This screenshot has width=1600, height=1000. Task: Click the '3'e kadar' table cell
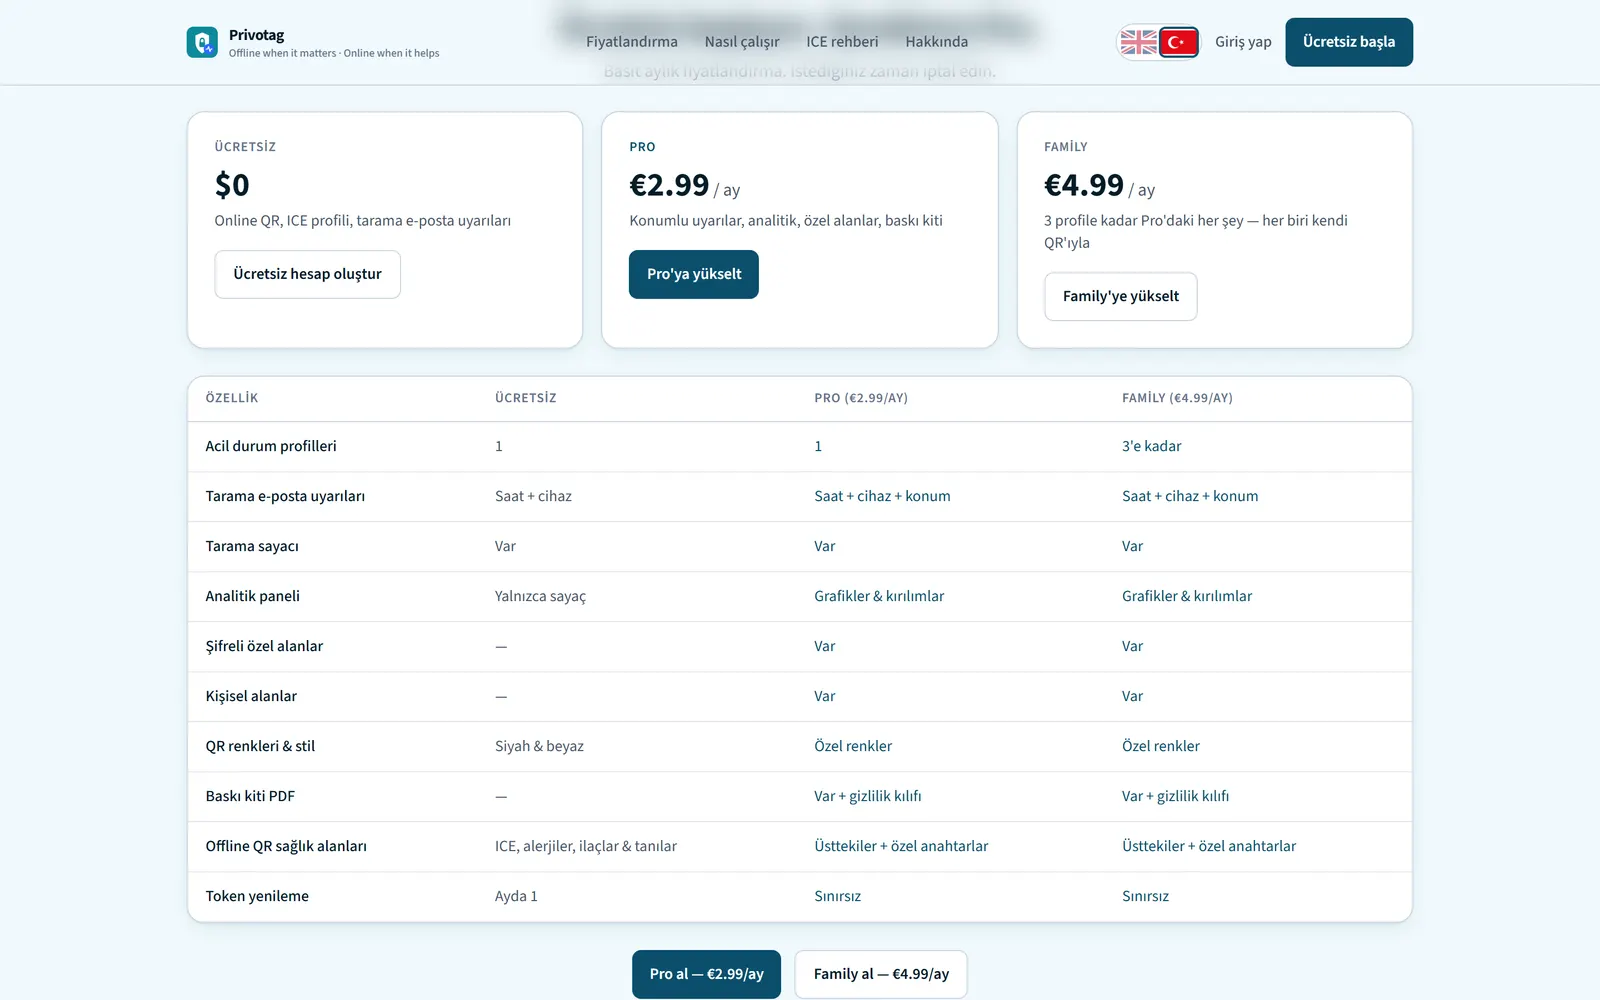(1151, 446)
